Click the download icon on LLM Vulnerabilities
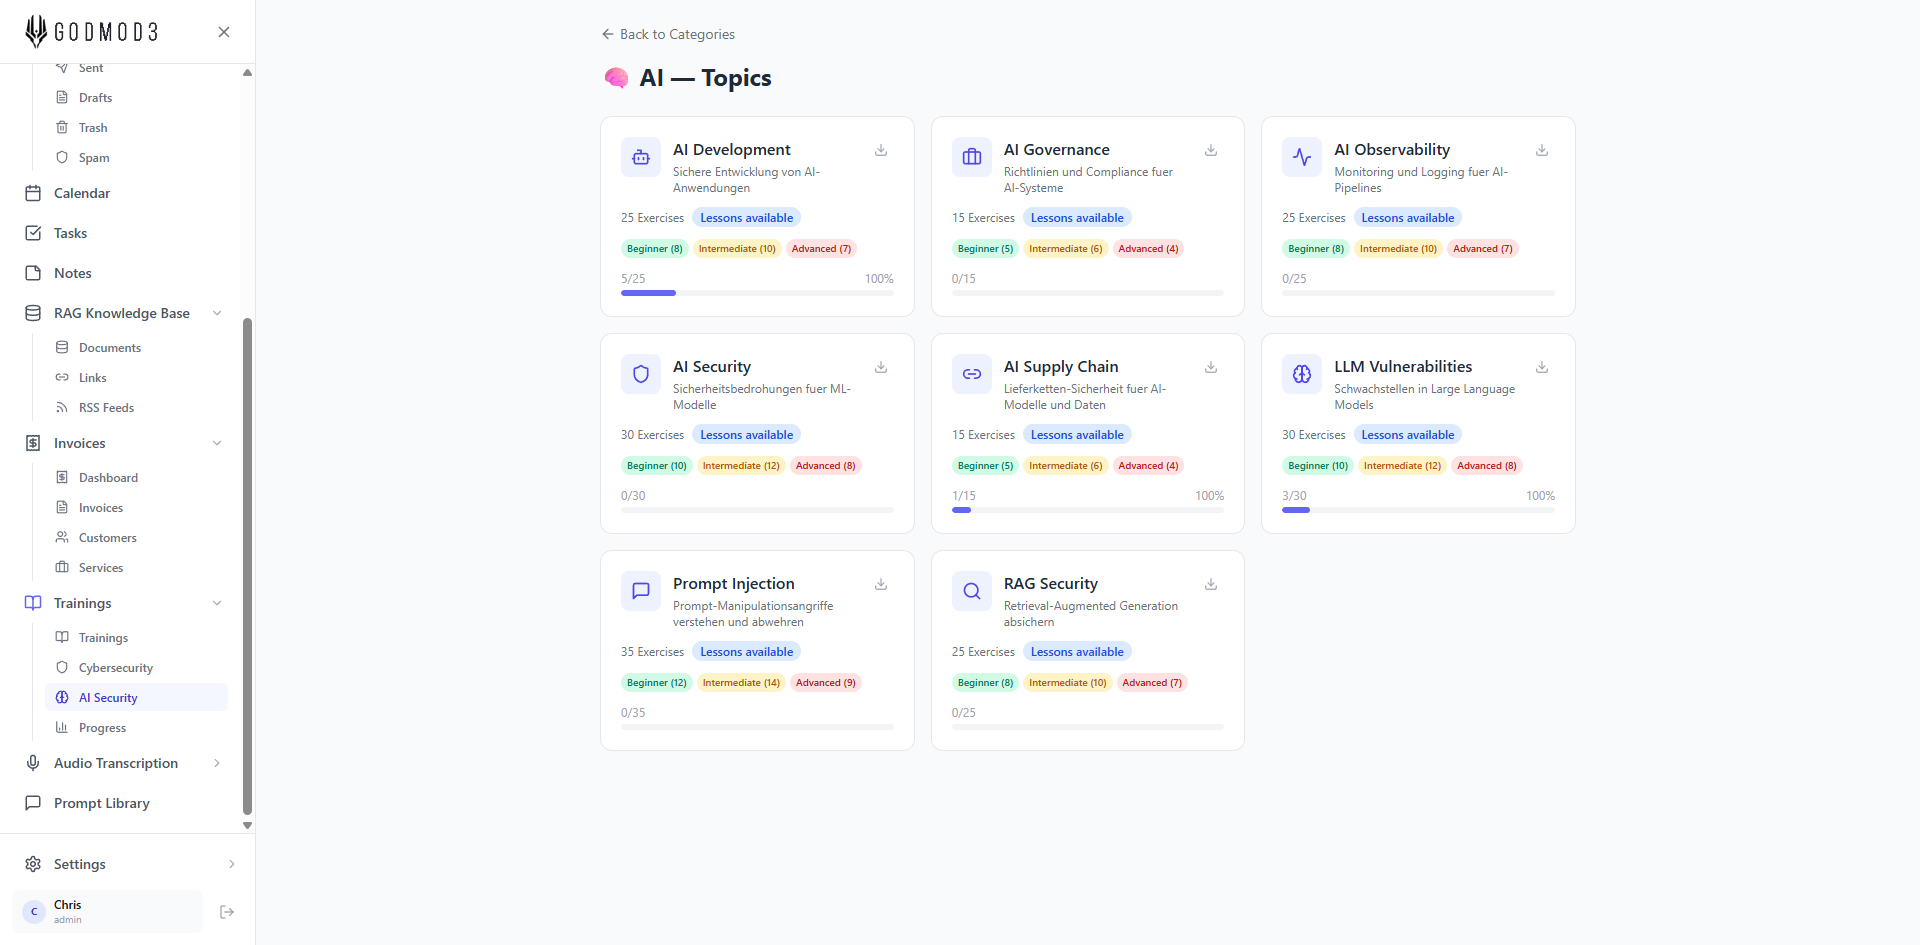This screenshot has width=1920, height=945. click(1542, 367)
